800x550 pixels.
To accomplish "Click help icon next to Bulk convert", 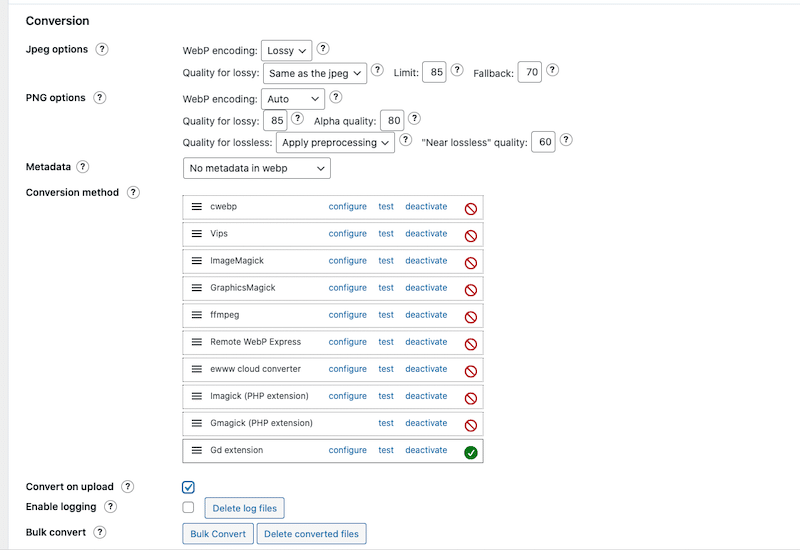I will pos(100,532).
